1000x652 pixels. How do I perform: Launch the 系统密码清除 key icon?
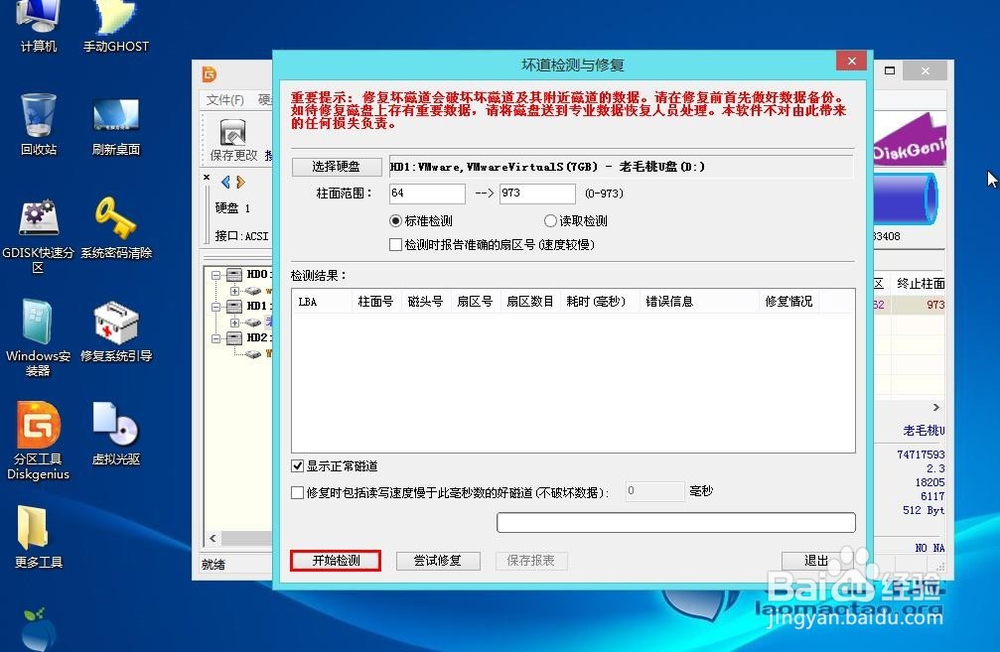click(x=115, y=228)
